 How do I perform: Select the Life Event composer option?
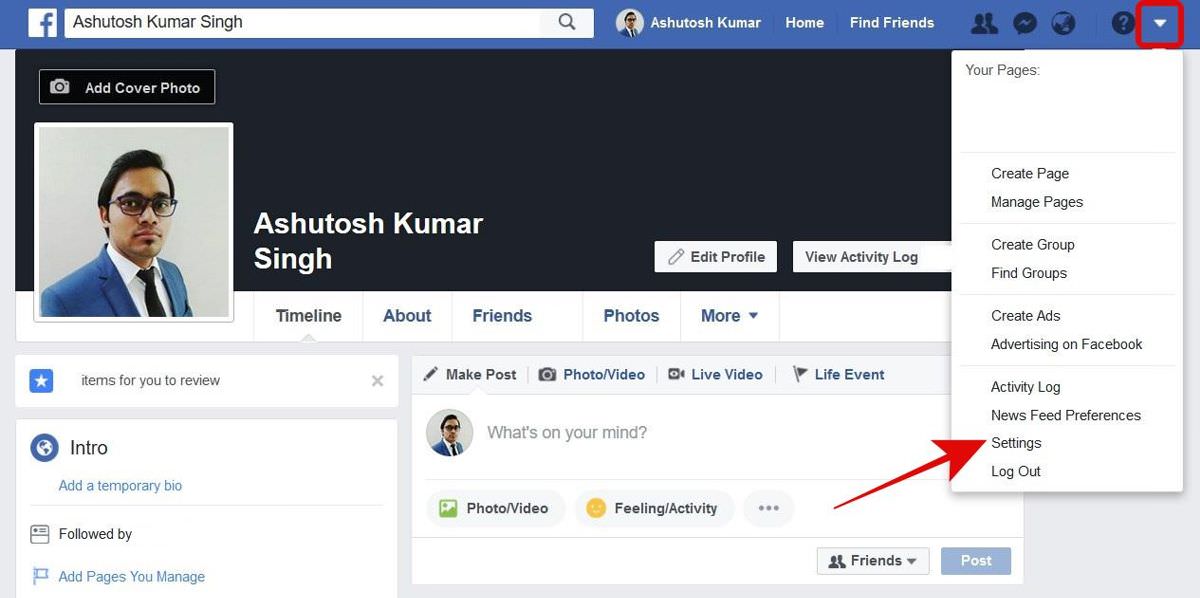838,374
